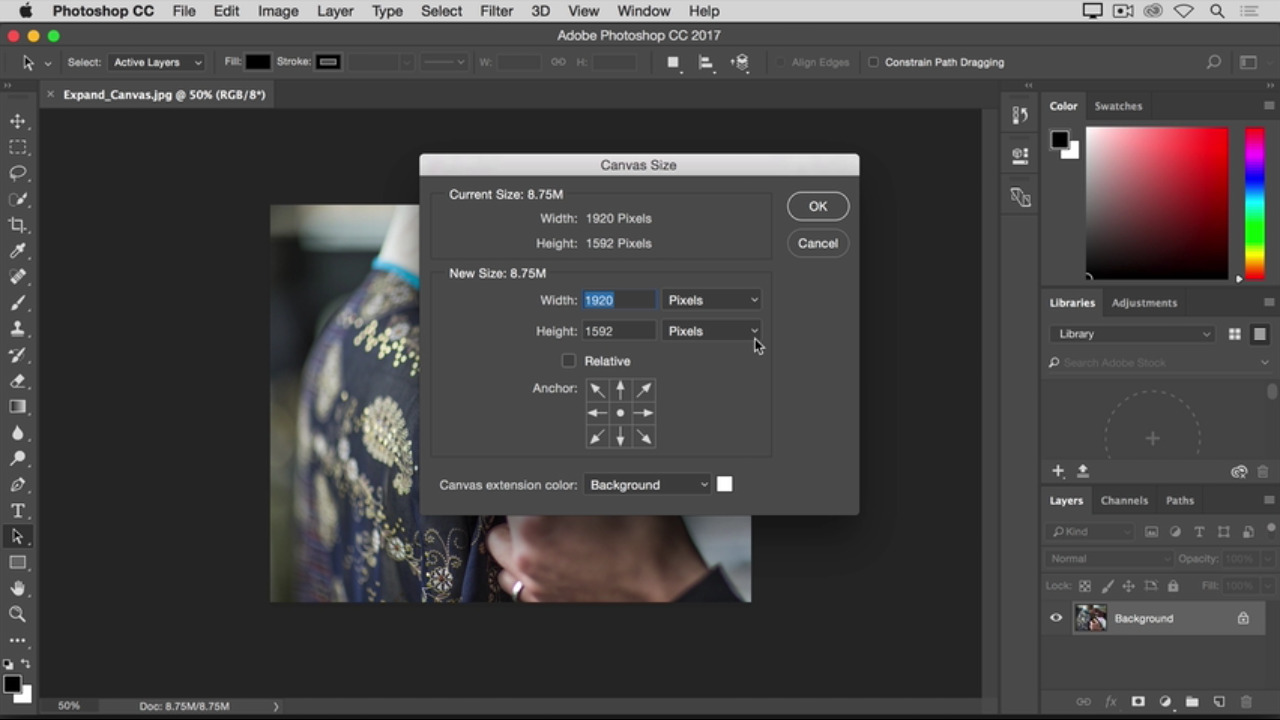Viewport: 1280px width, 720px height.
Task: Toggle Constrain Path Dragging checkbox
Action: 873,62
